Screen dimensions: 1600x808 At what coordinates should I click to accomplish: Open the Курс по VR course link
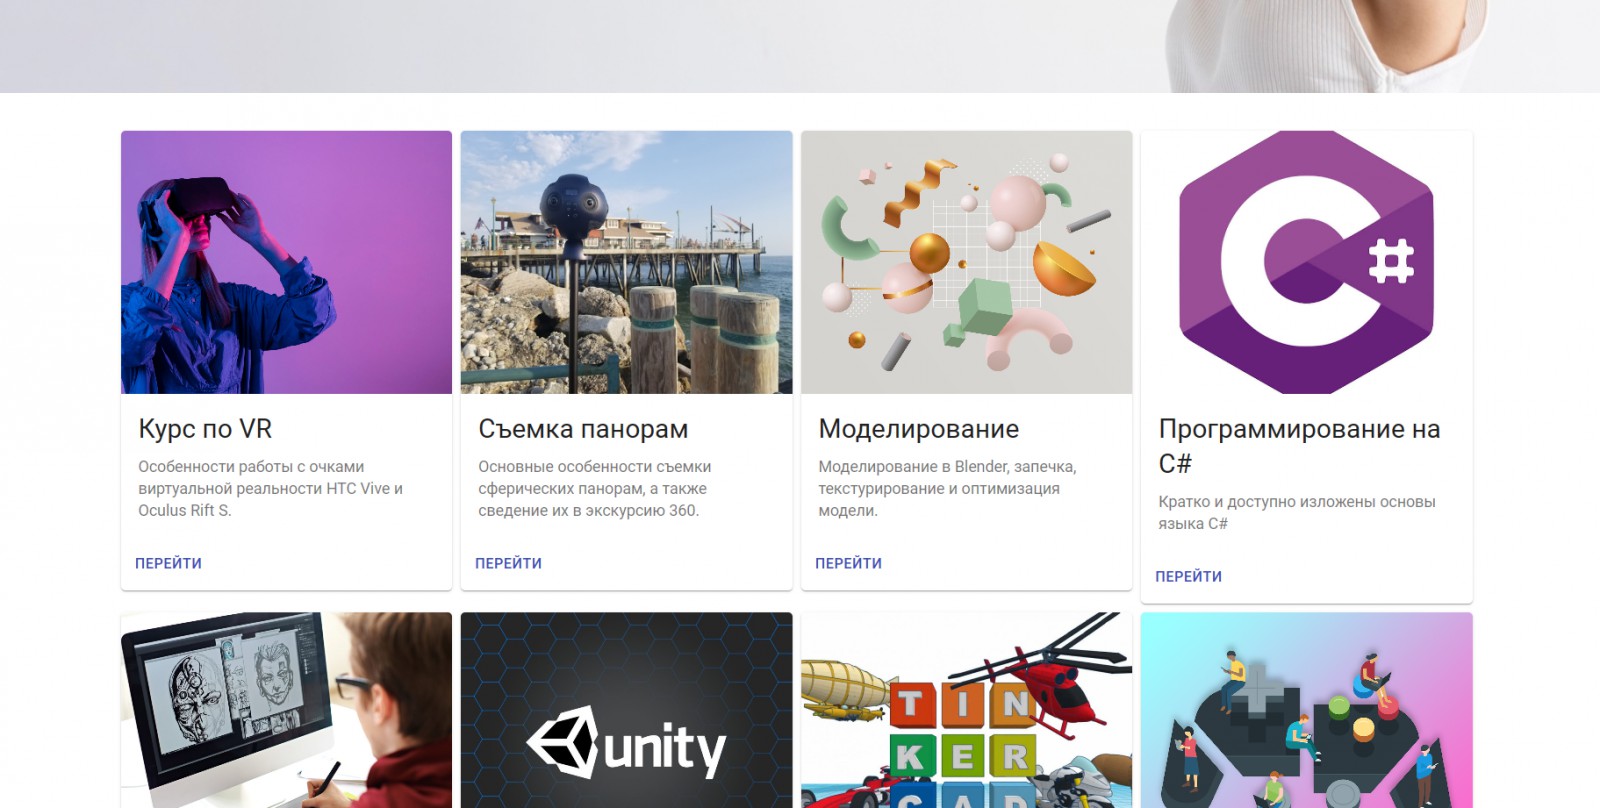point(168,563)
